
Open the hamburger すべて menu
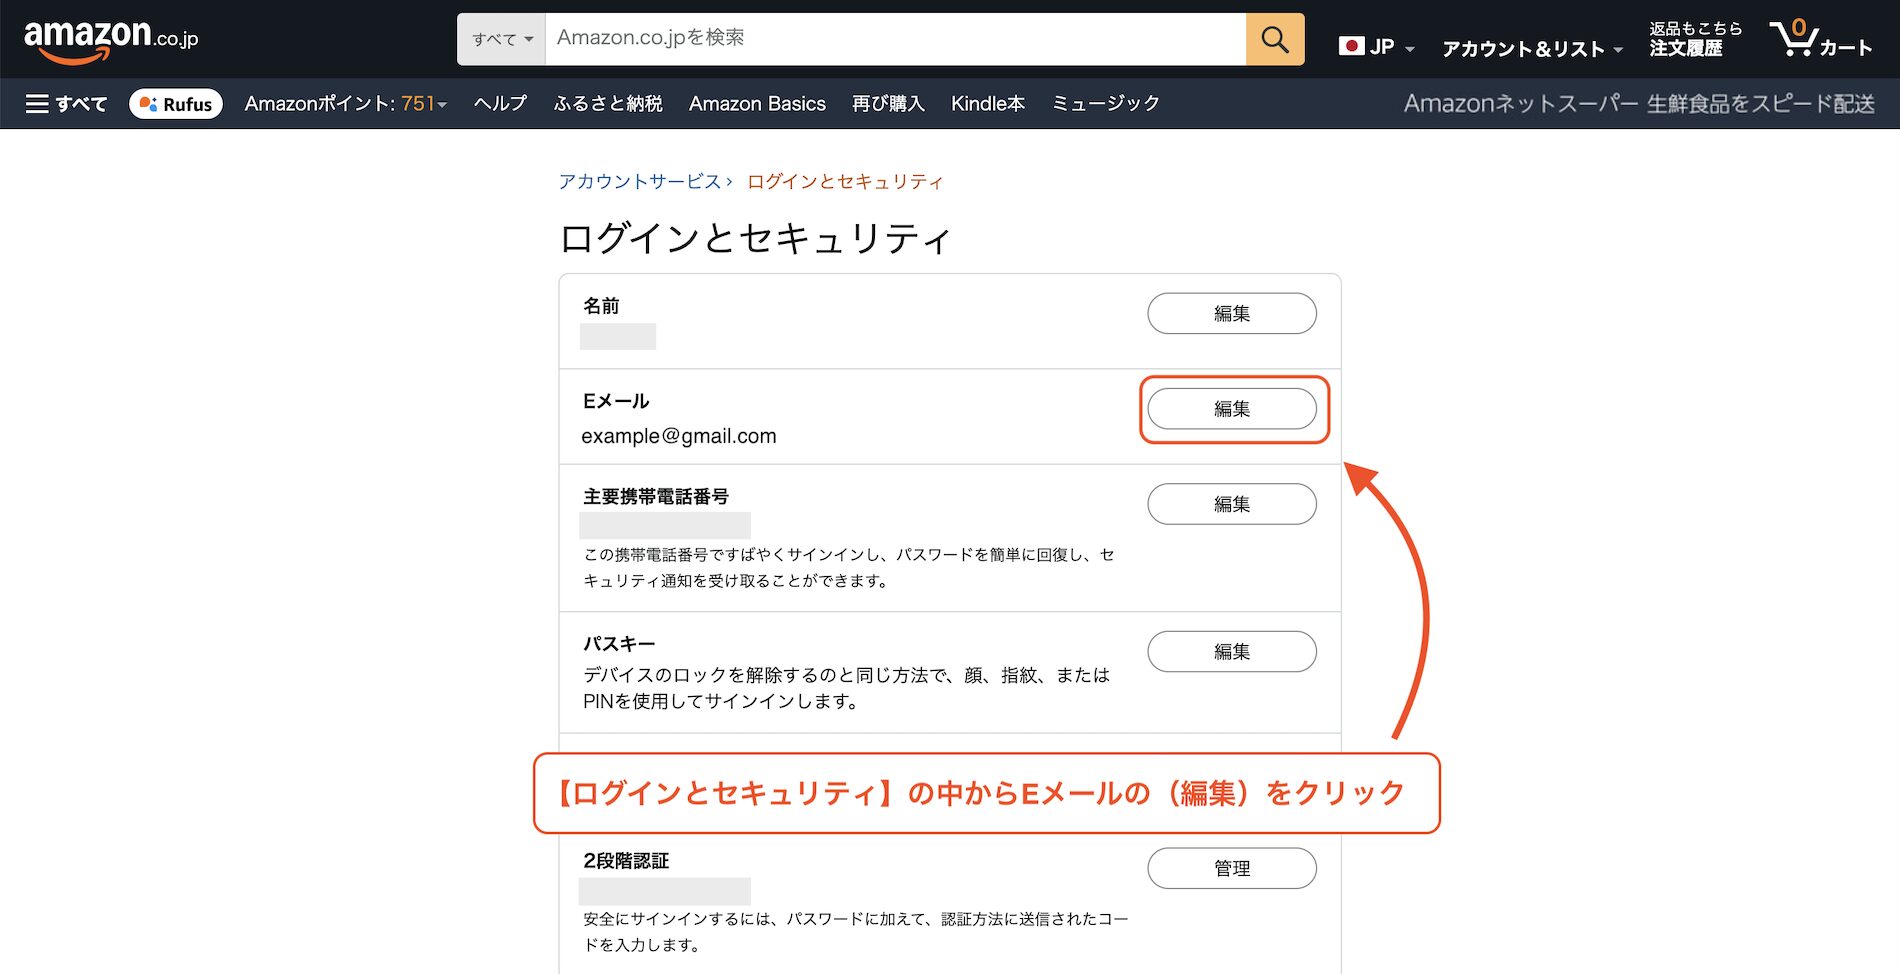click(66, 104)
